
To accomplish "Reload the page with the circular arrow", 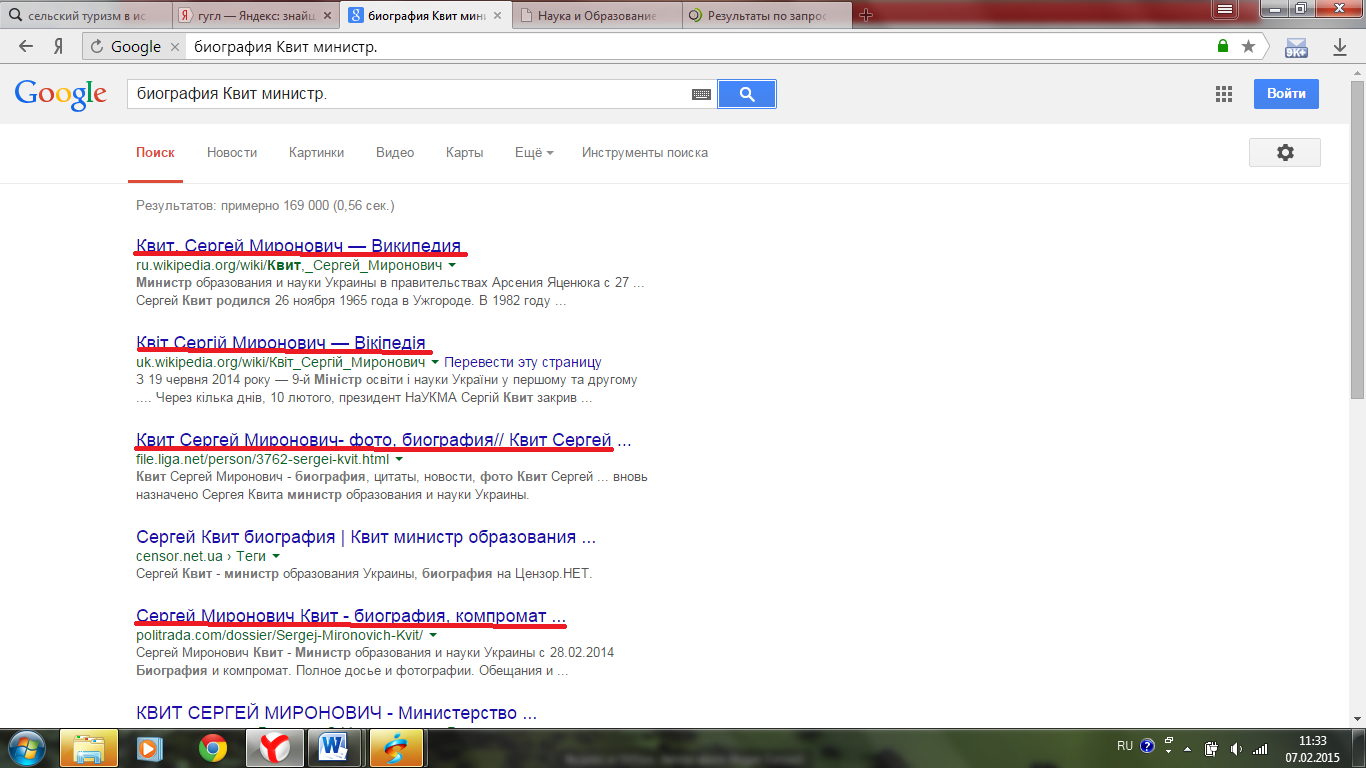I will coord(97,46).
